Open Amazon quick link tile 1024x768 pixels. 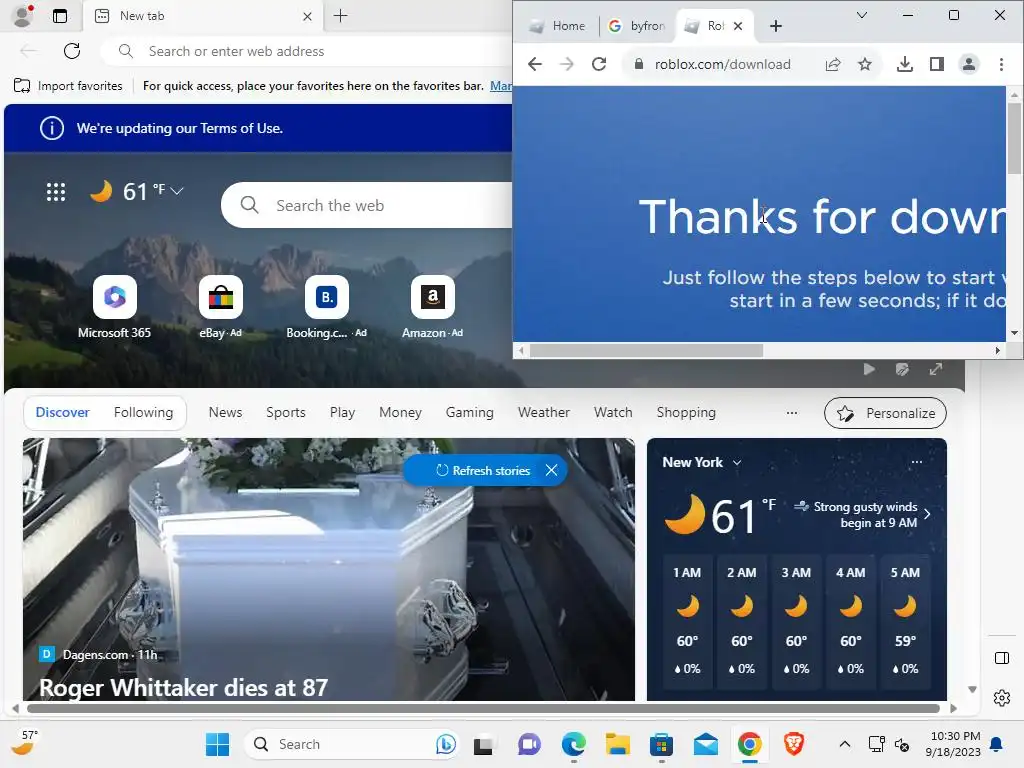click(432, 306)
